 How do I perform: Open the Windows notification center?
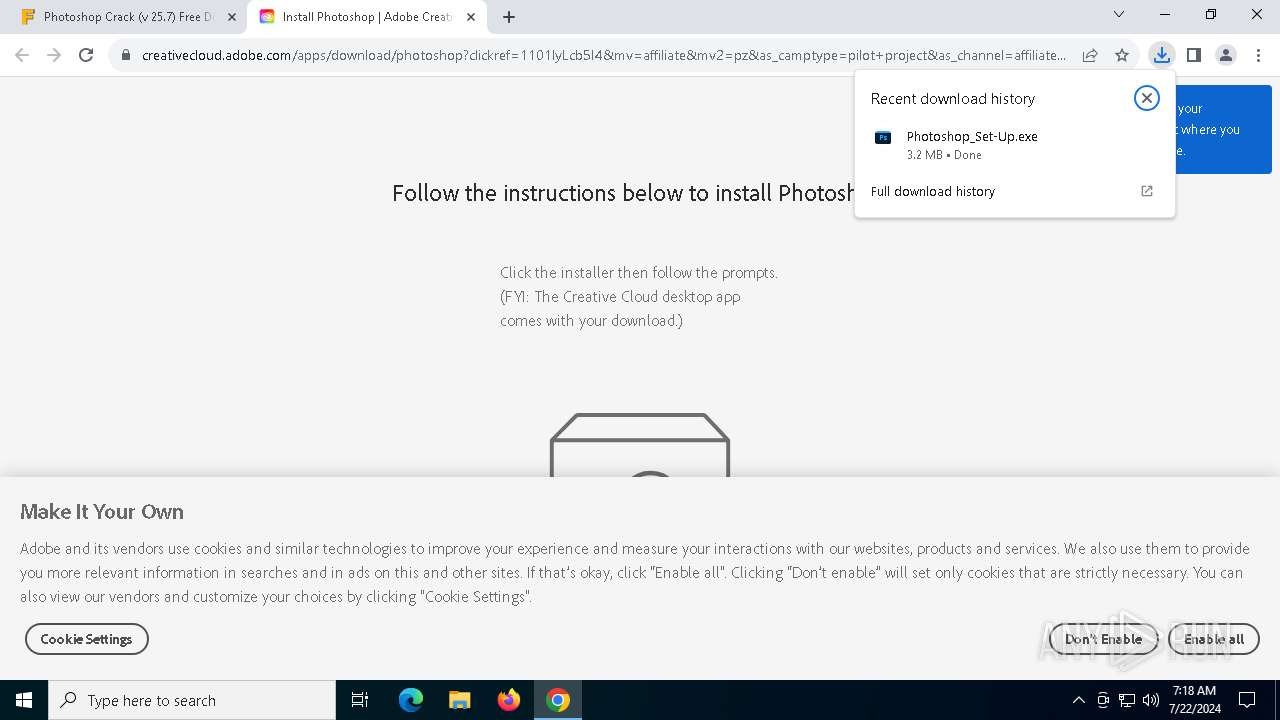[1247, 700]
